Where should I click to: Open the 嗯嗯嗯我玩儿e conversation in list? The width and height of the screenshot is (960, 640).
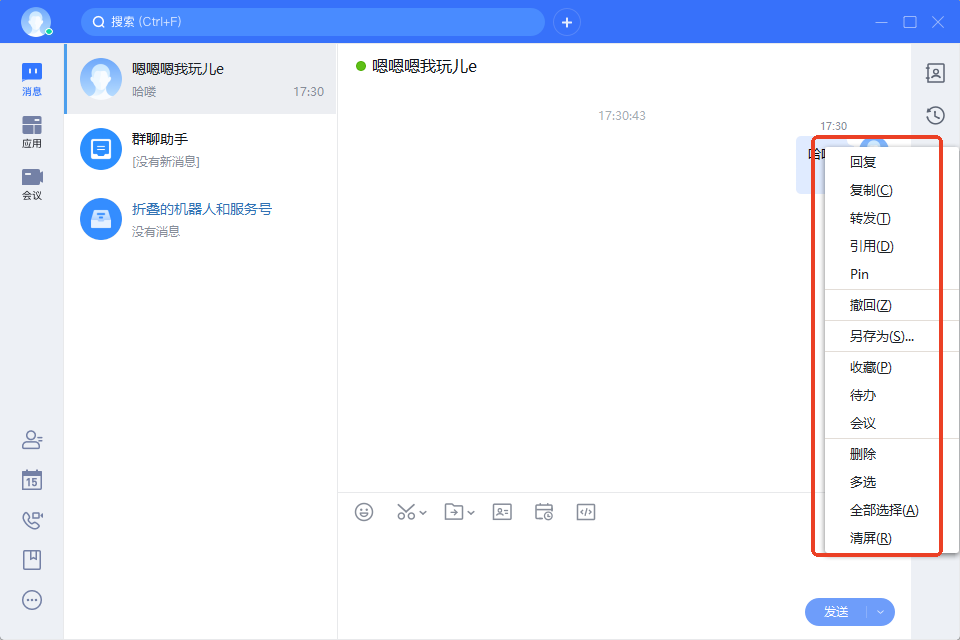pos(201,79)
